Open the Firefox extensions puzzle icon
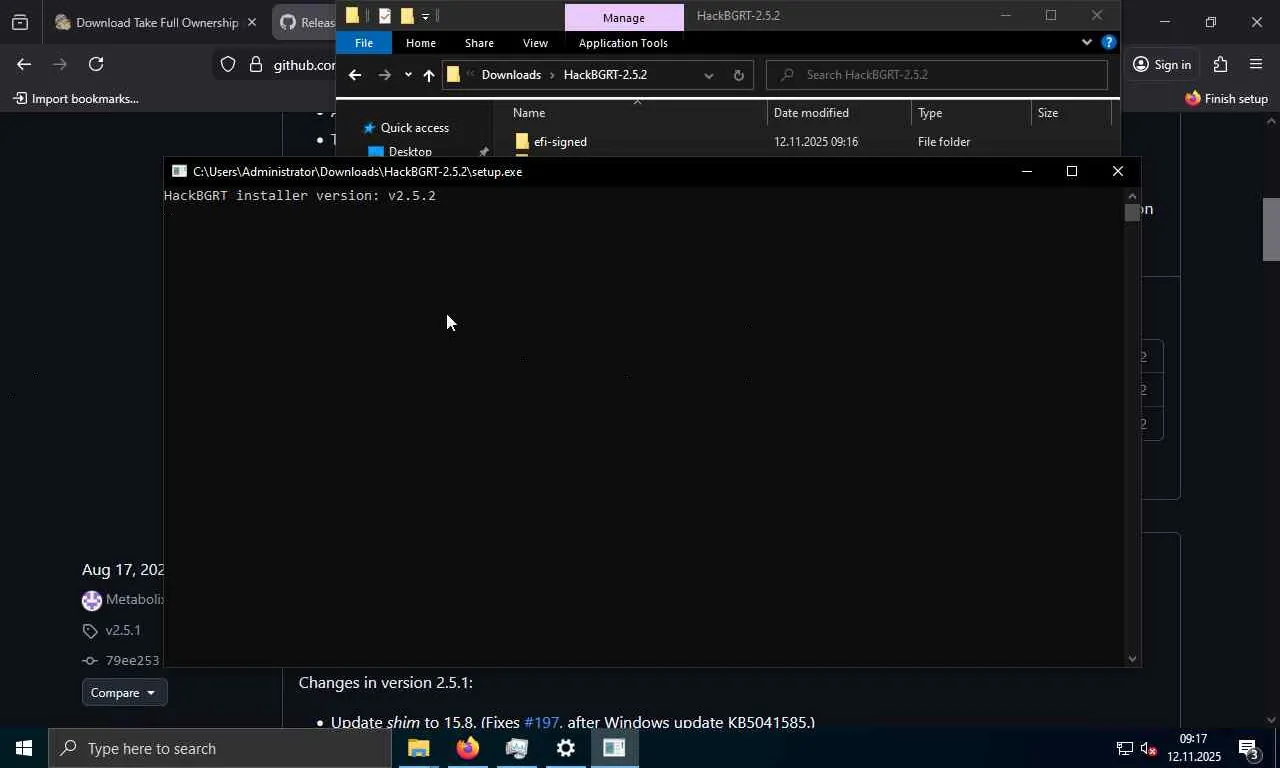The image size is (1280, 768). (x=1220, y=65)
